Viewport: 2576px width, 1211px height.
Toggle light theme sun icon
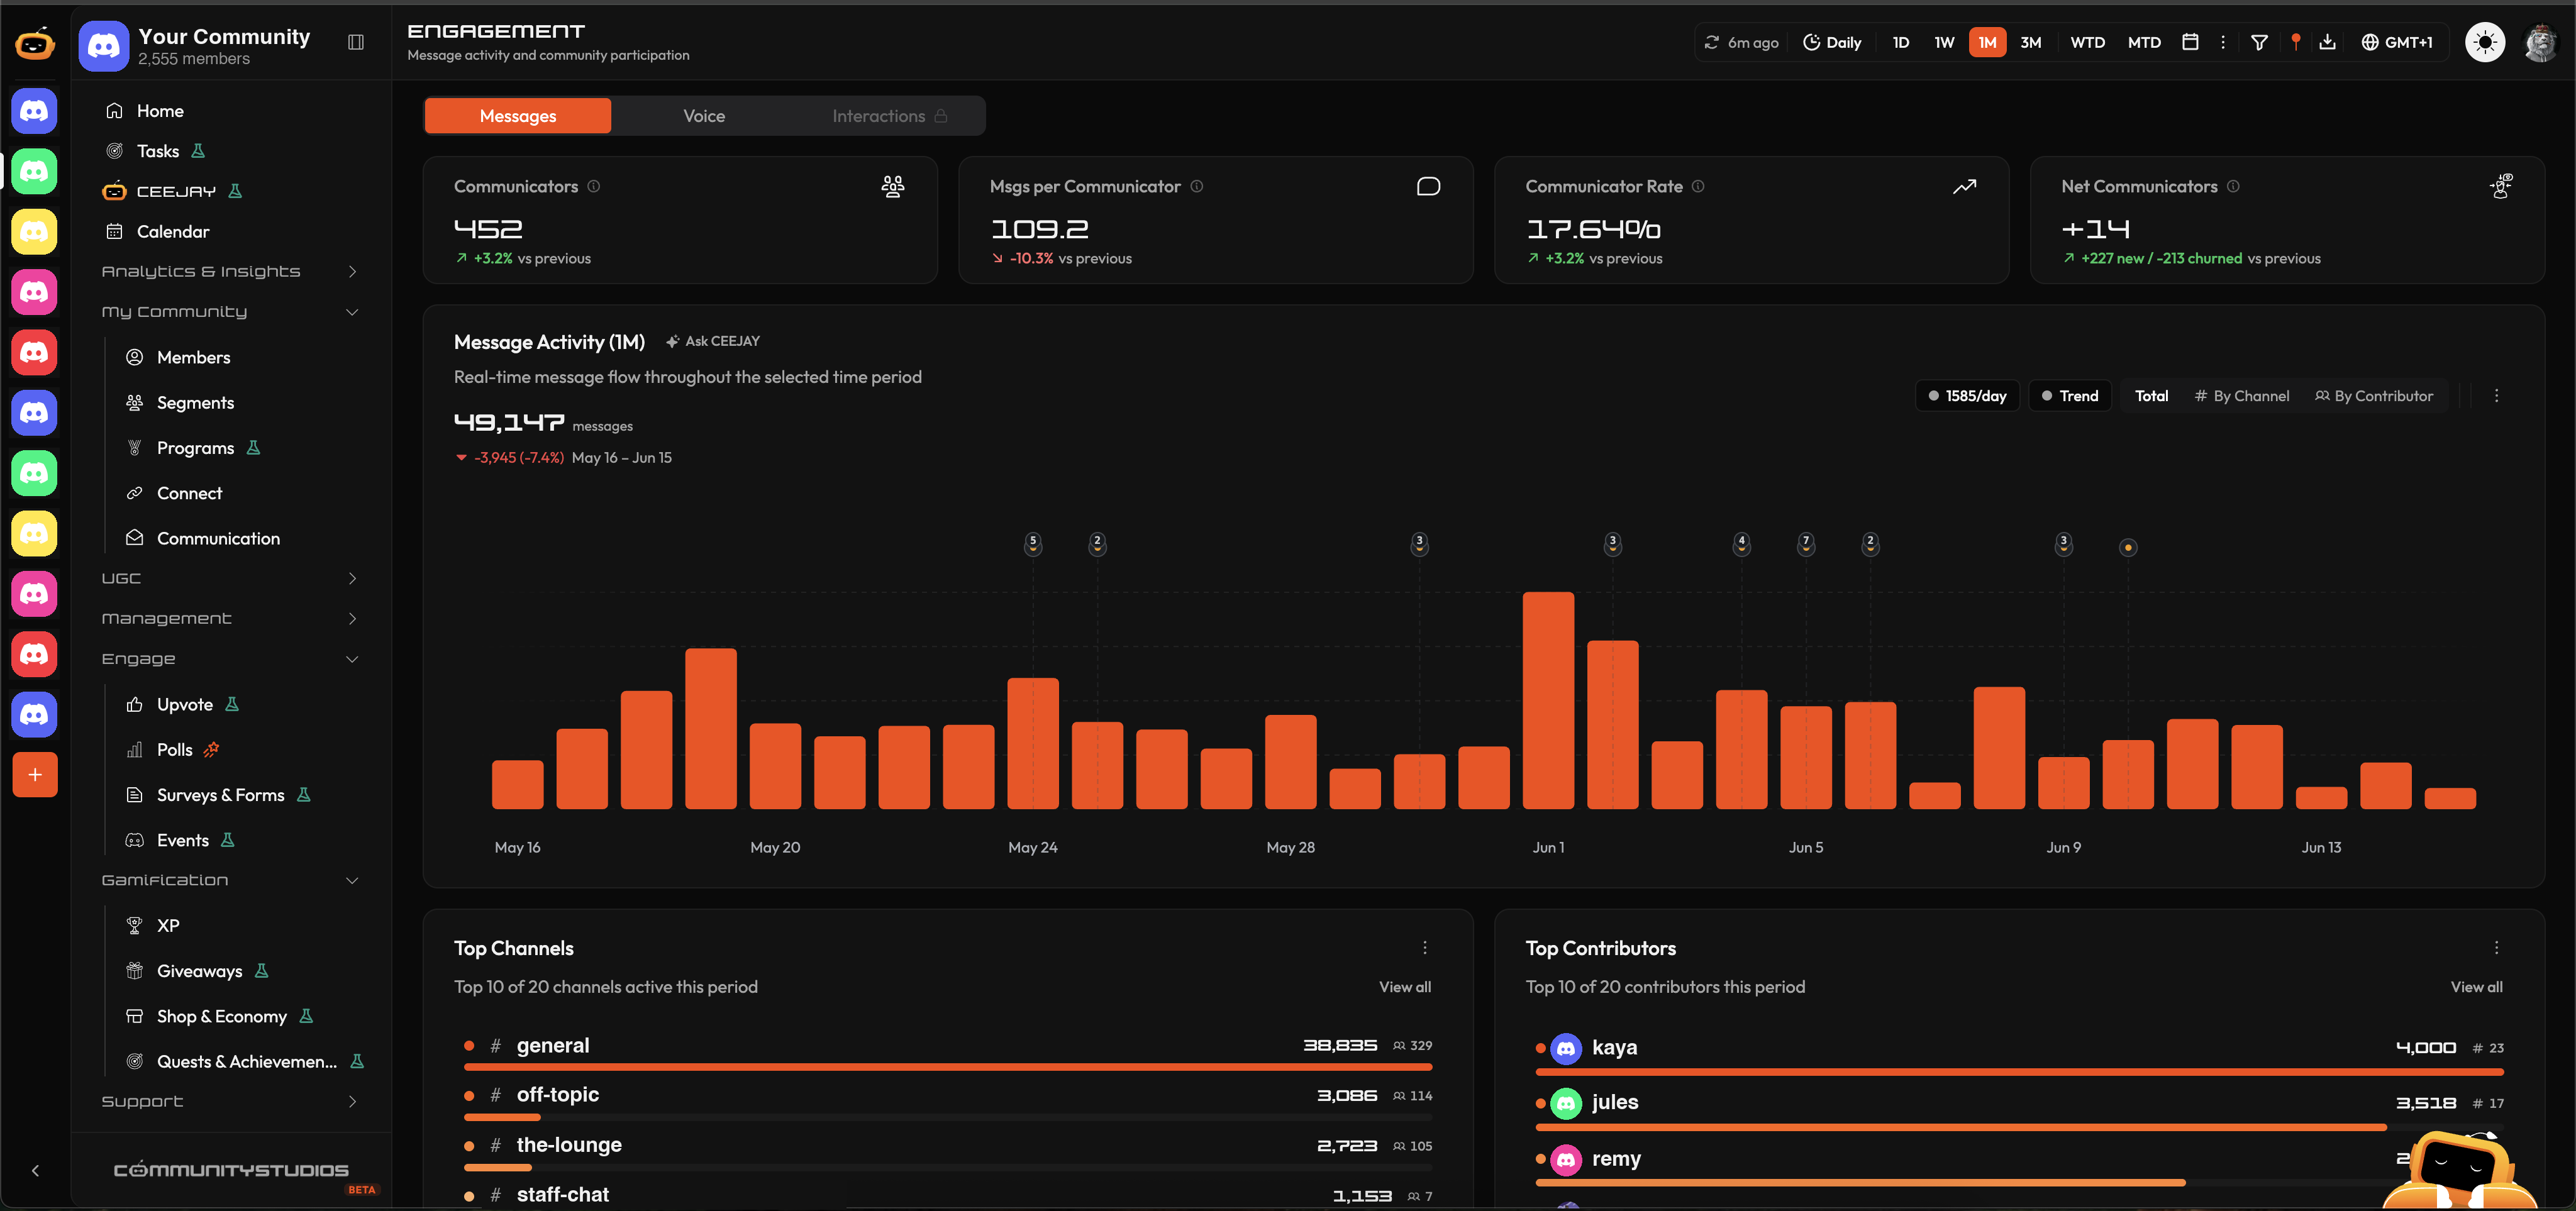click(2485, 42)
